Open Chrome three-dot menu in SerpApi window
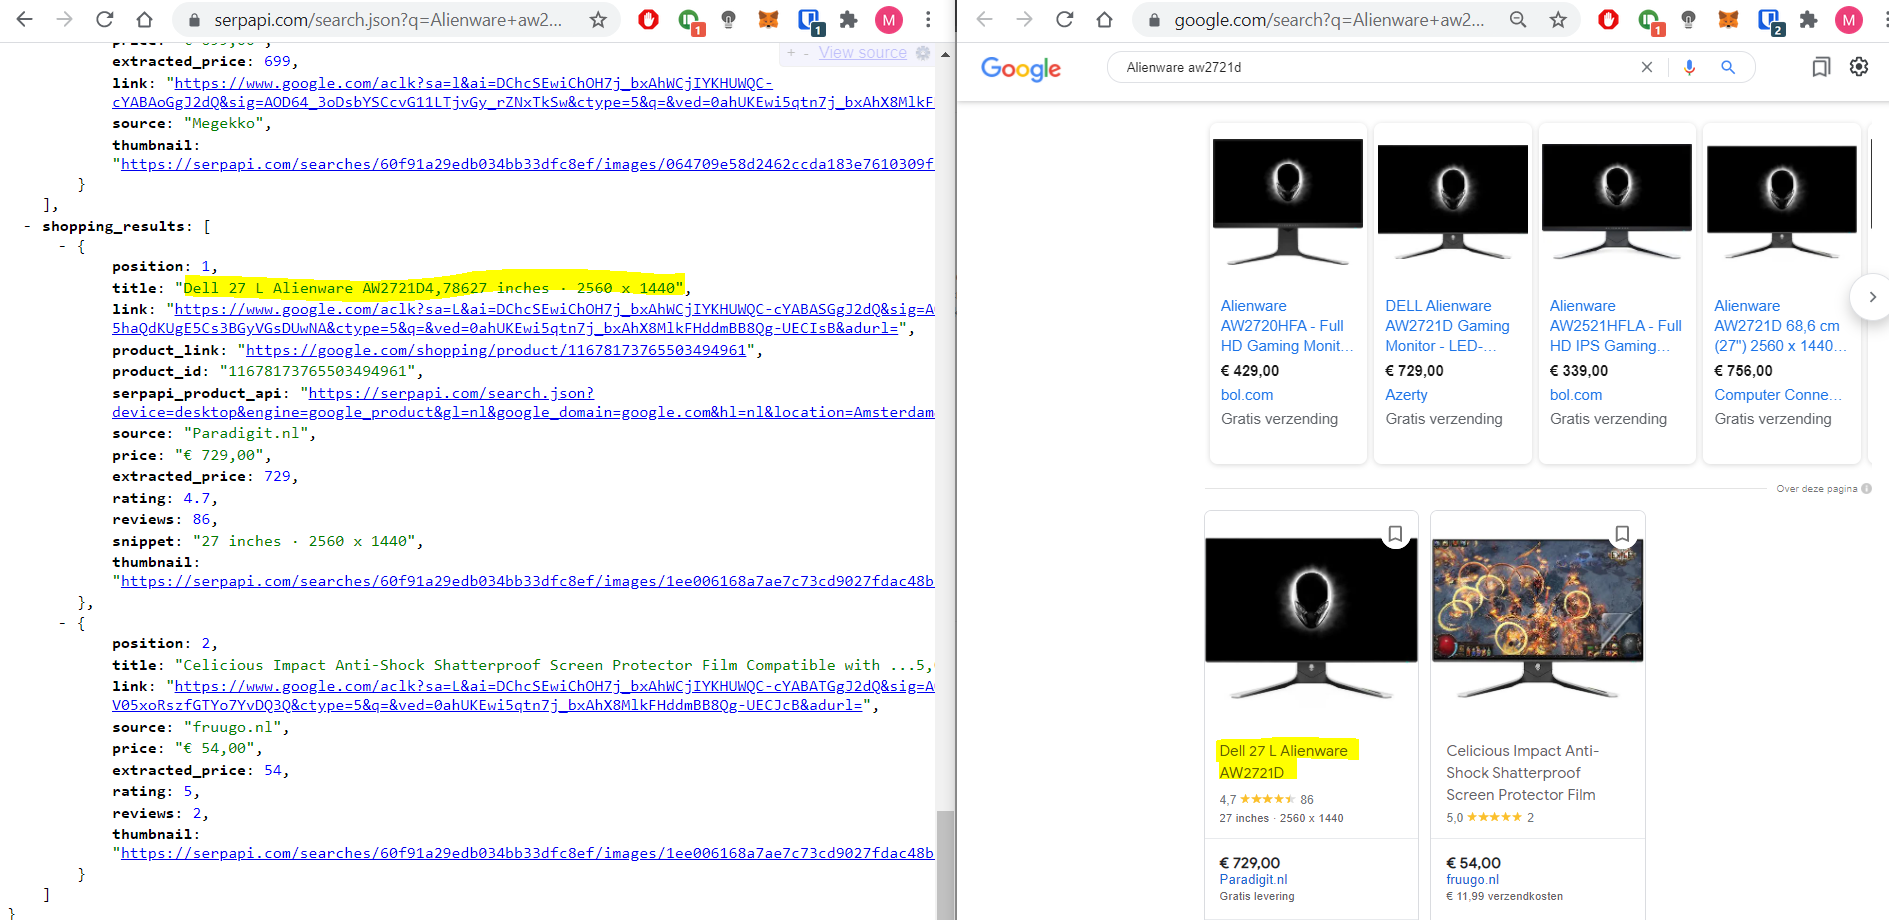 point(928,19)
